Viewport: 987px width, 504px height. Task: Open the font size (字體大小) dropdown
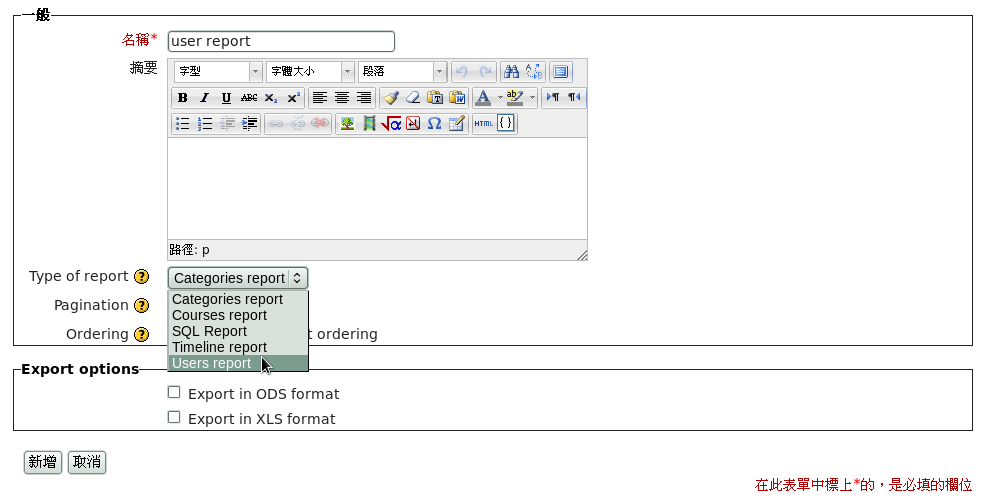click(310, 72)
